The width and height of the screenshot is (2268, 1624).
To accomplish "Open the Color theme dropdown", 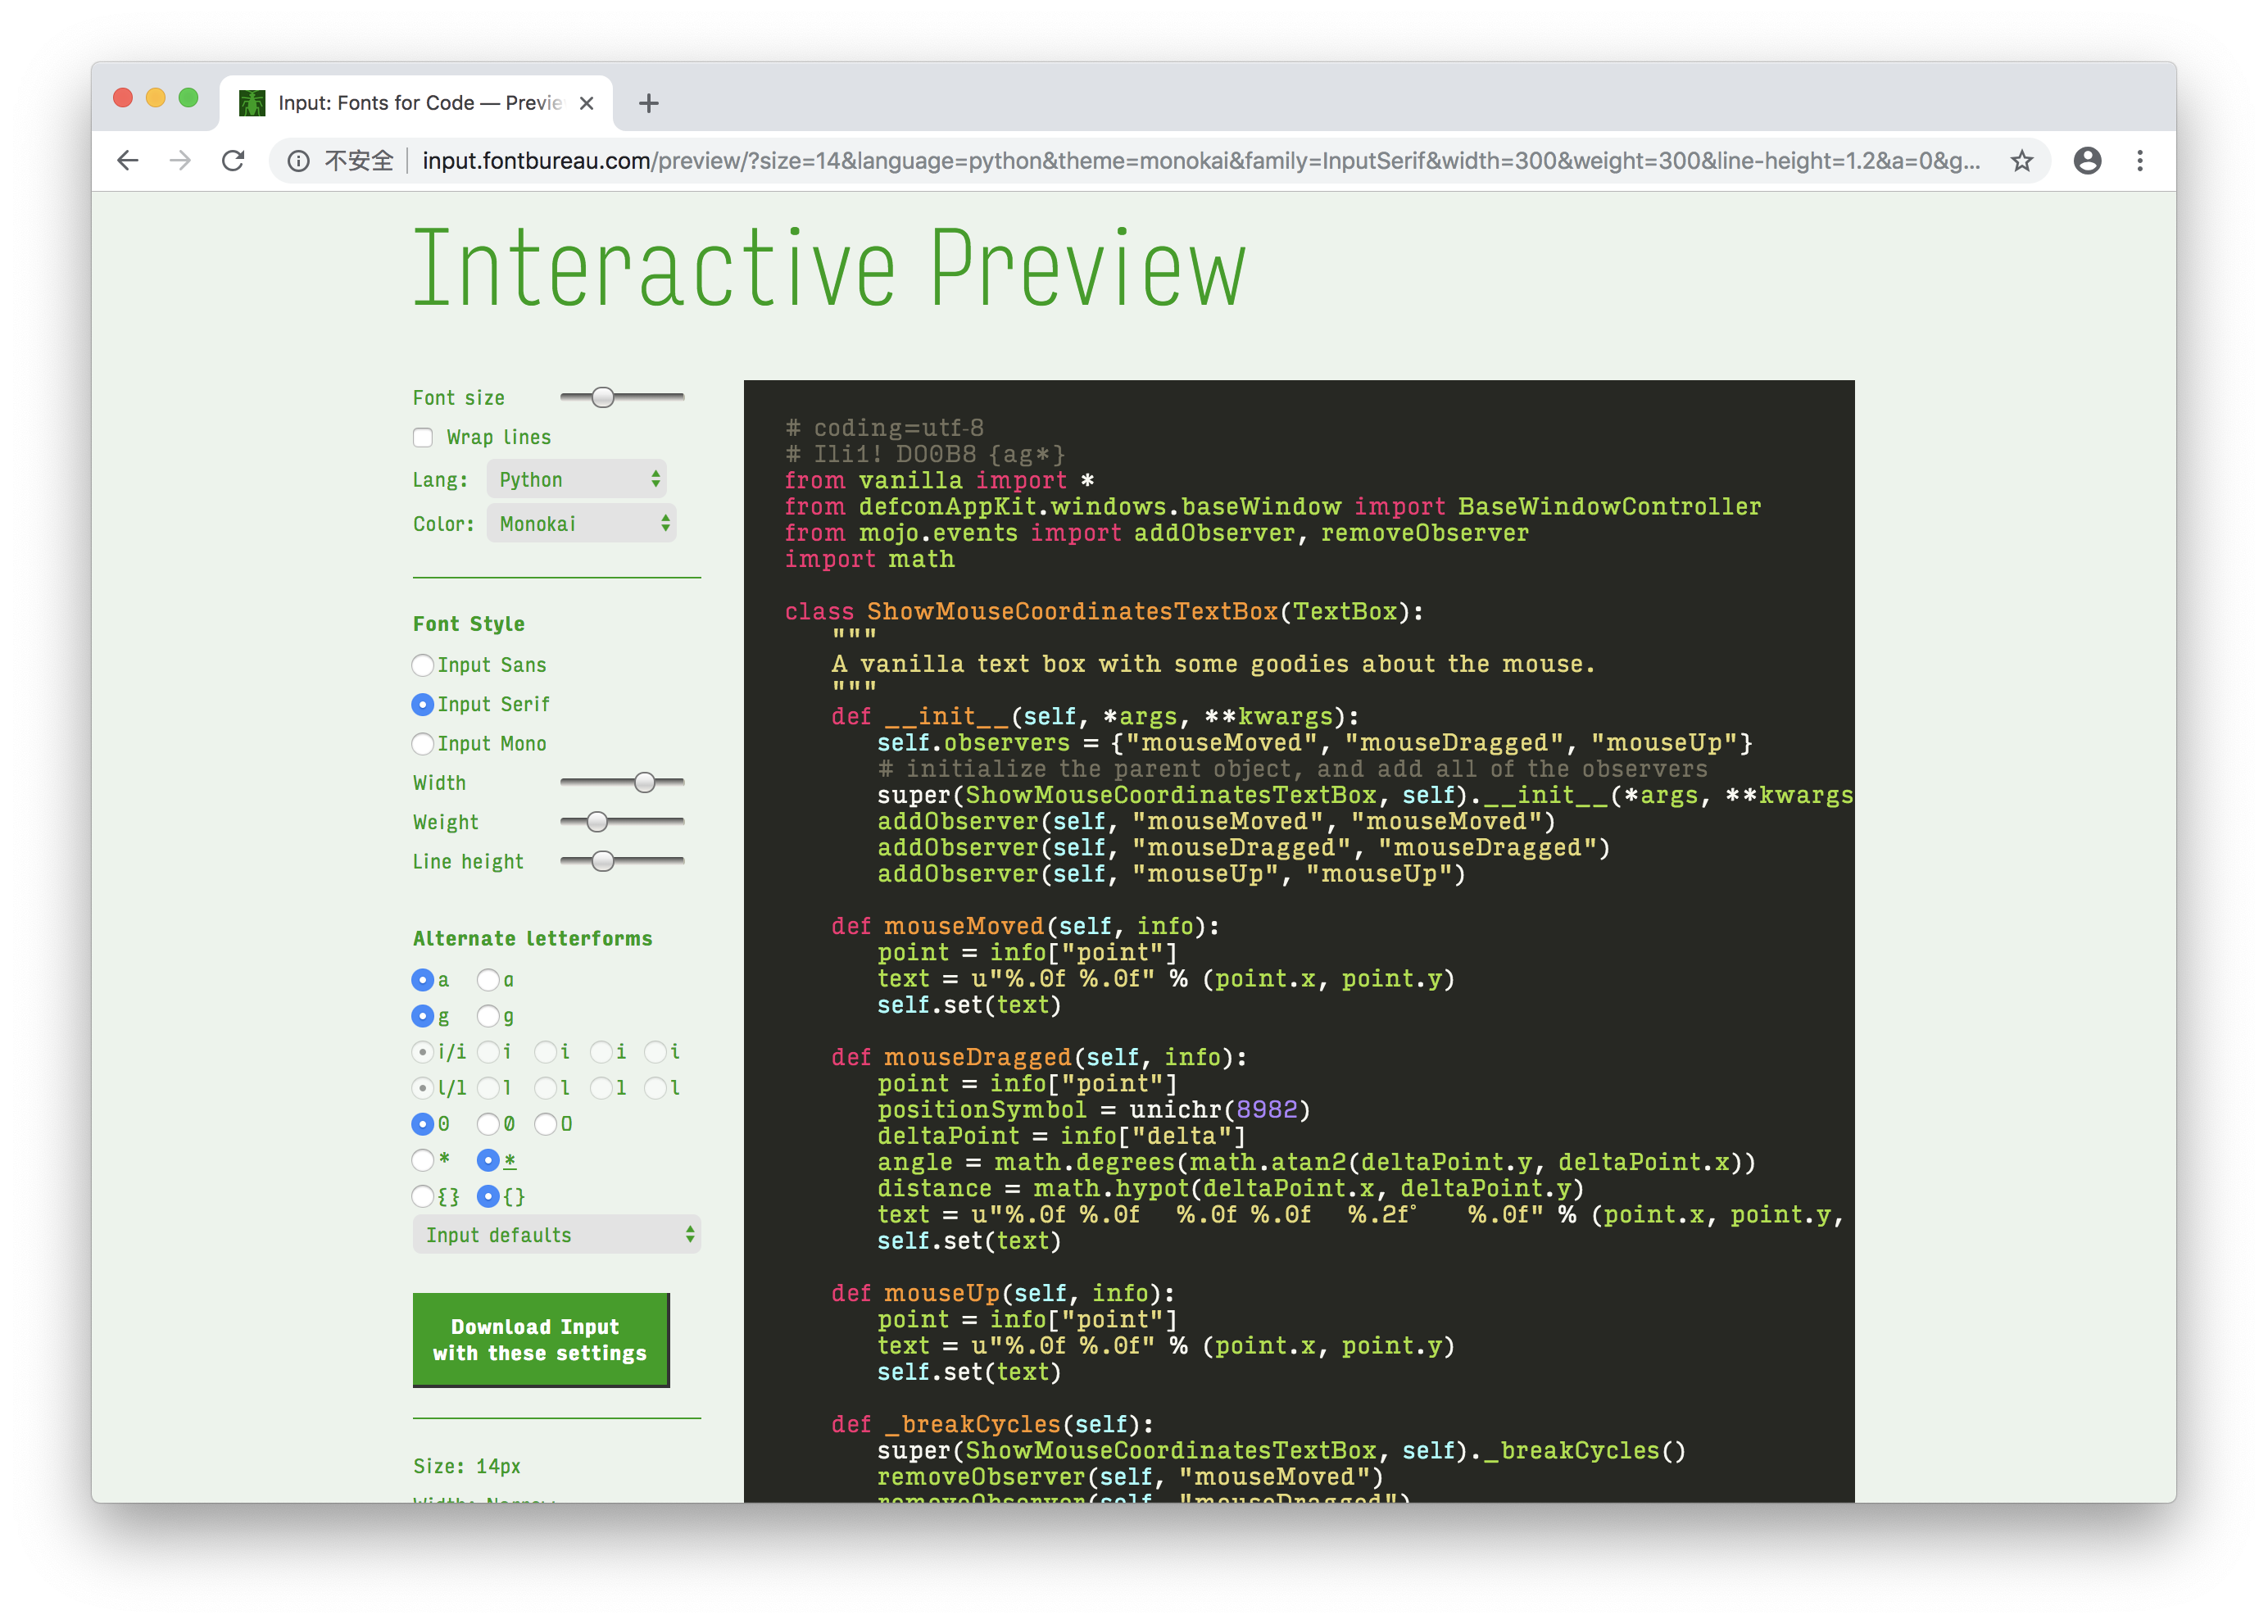I will (580, 524).
